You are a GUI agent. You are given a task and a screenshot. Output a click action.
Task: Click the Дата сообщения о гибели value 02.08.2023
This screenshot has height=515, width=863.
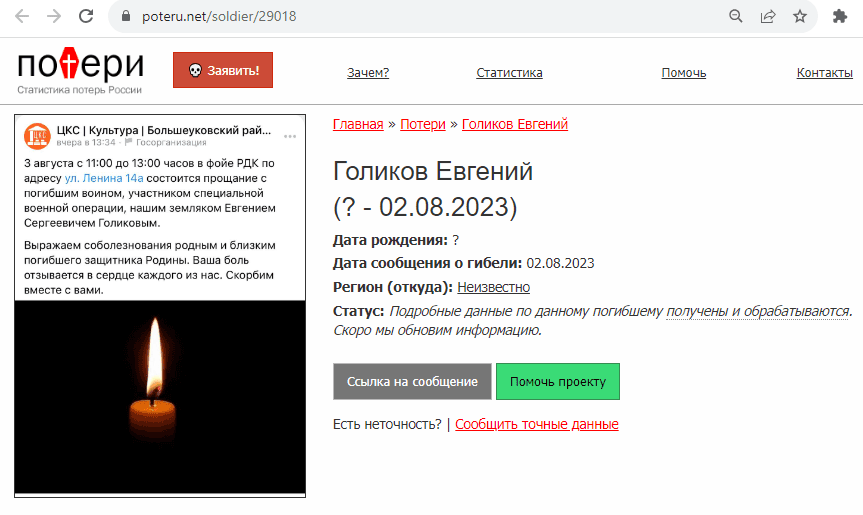[x=560, y=264]
